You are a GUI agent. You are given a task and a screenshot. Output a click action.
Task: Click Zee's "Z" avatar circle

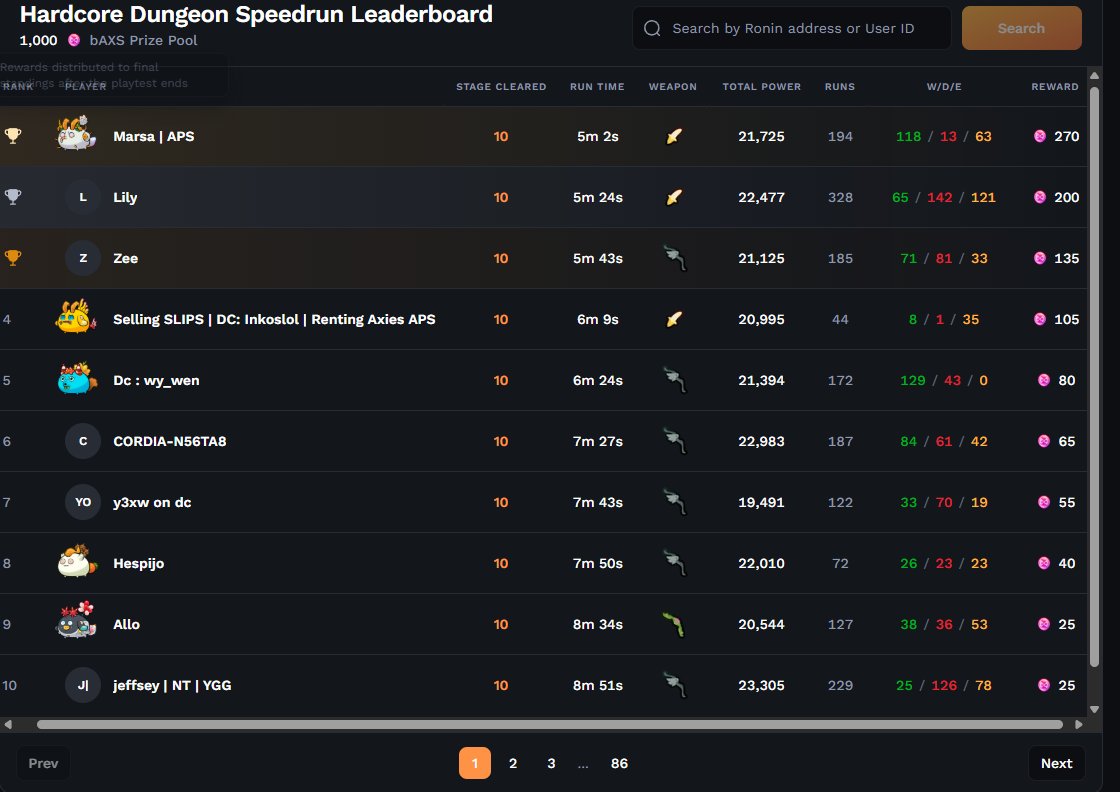tap(83, 258)
